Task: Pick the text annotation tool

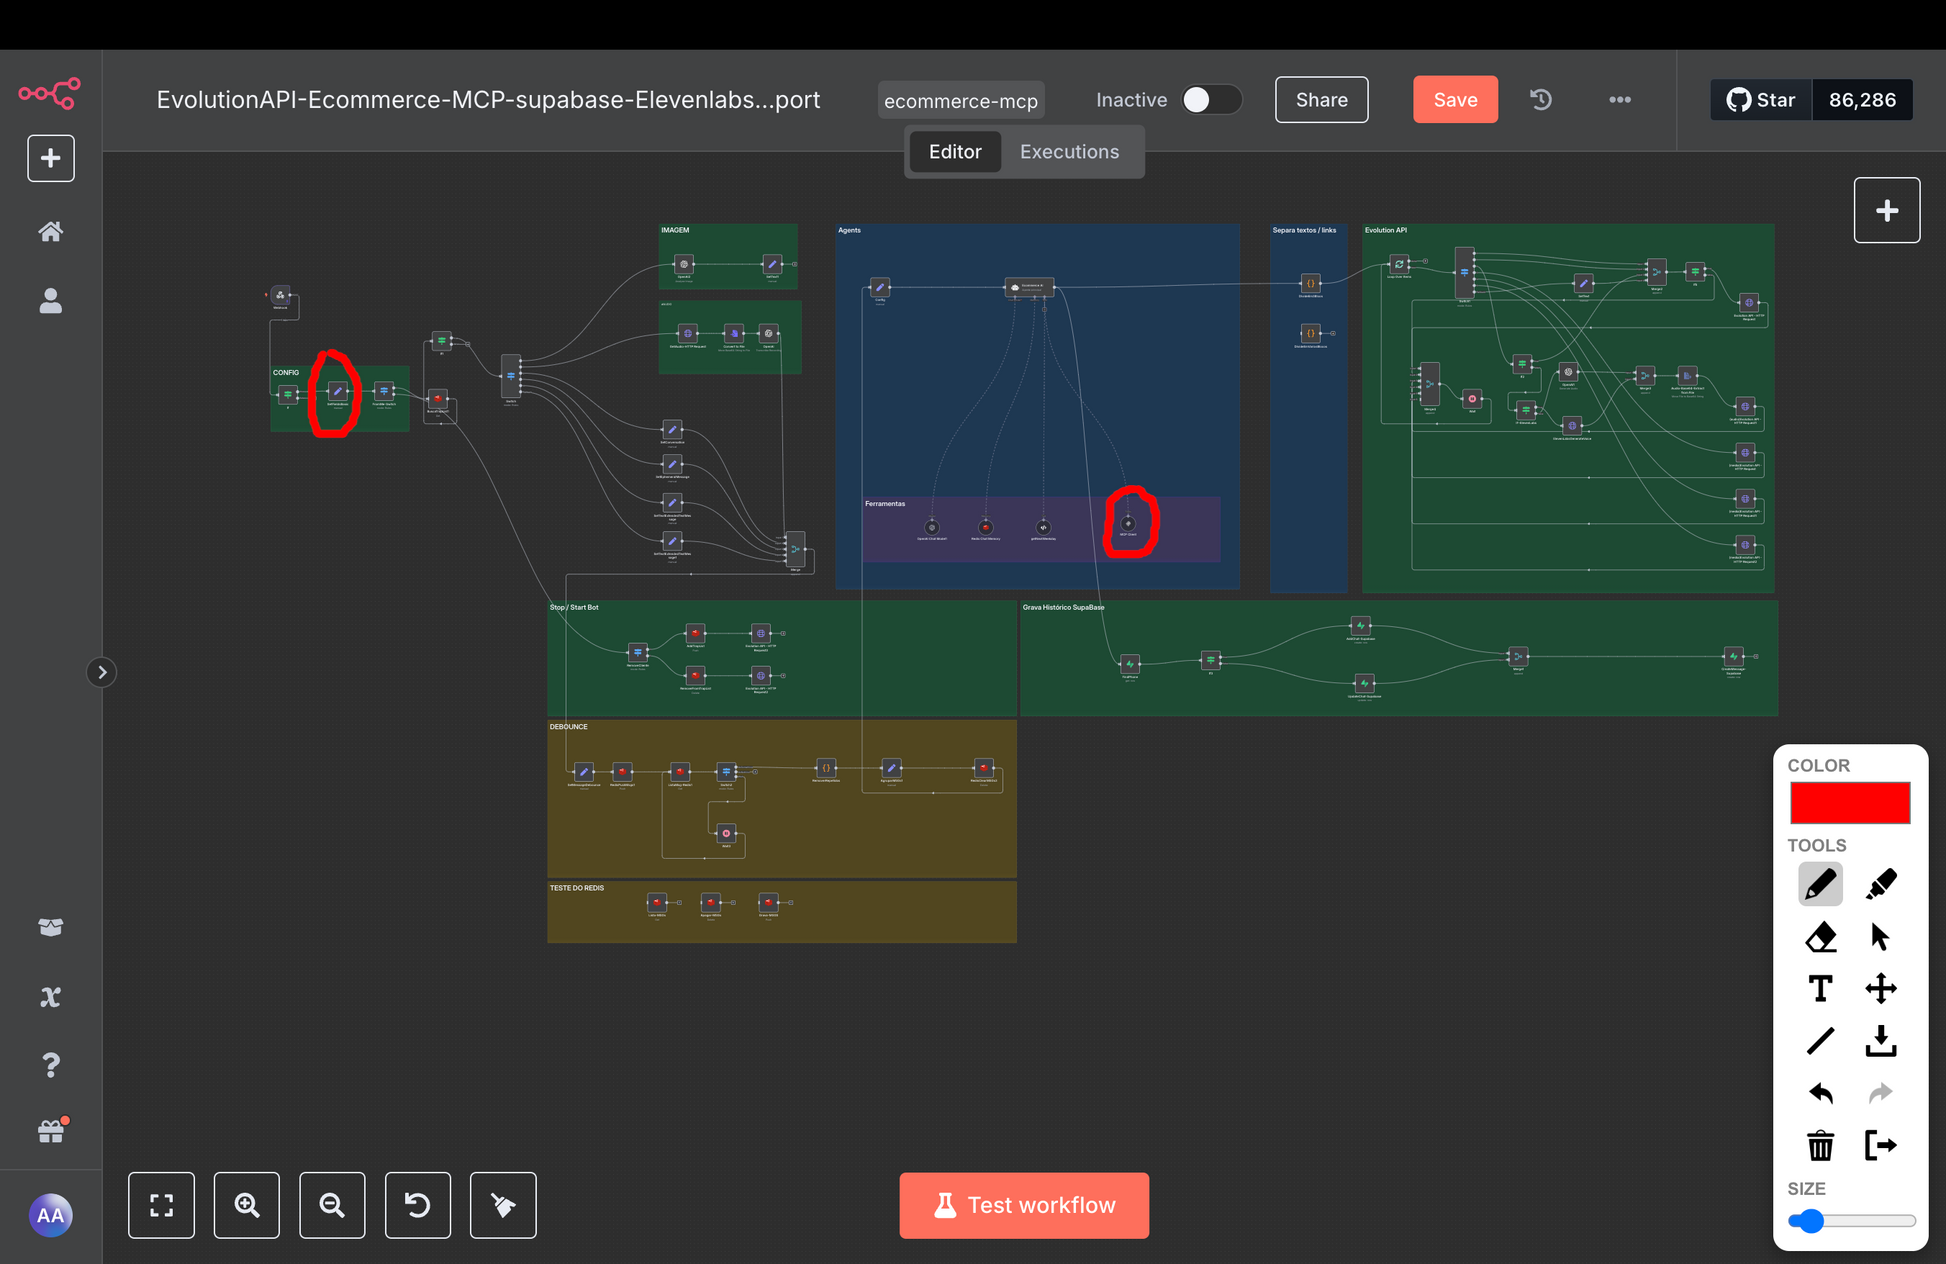Action: point(1820,989)
